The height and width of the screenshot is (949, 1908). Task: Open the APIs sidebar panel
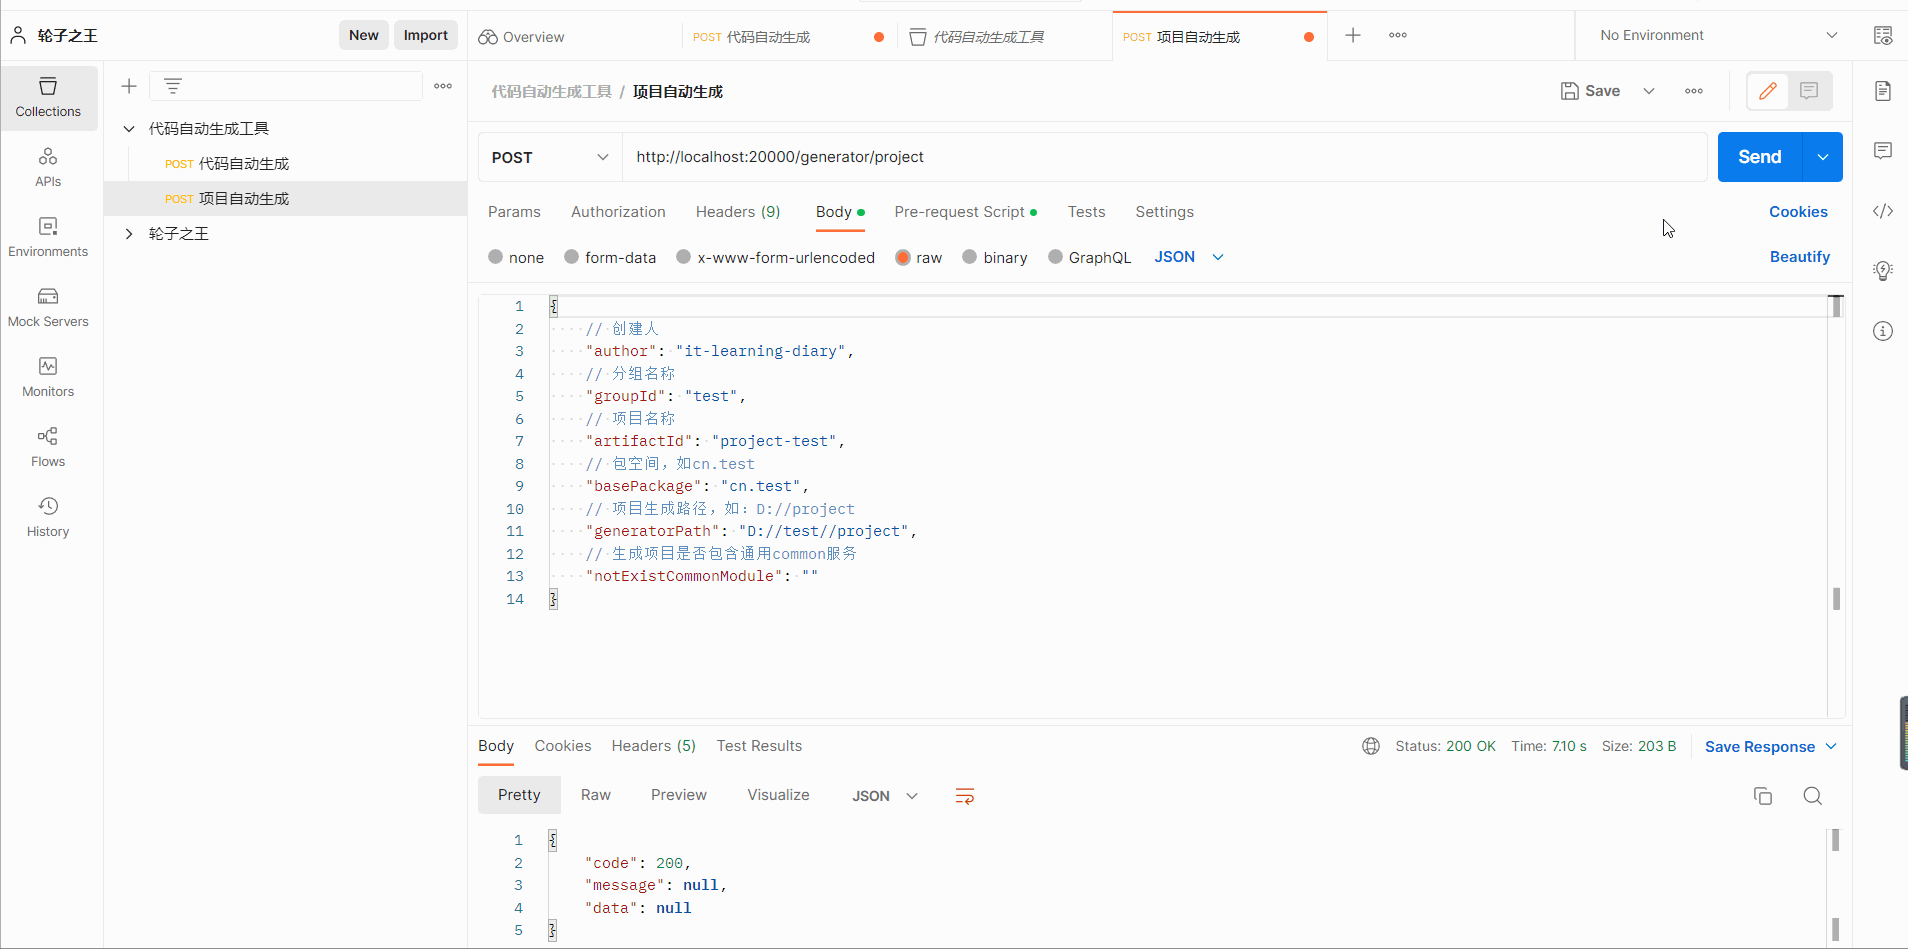pos(48,168)
